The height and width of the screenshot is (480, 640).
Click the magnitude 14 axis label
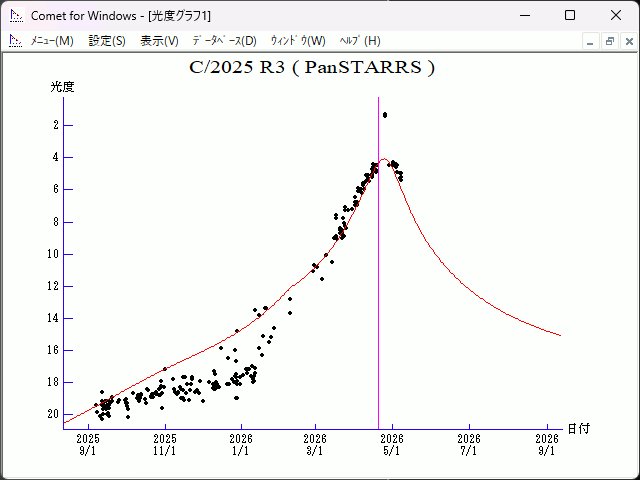[53, 318]
